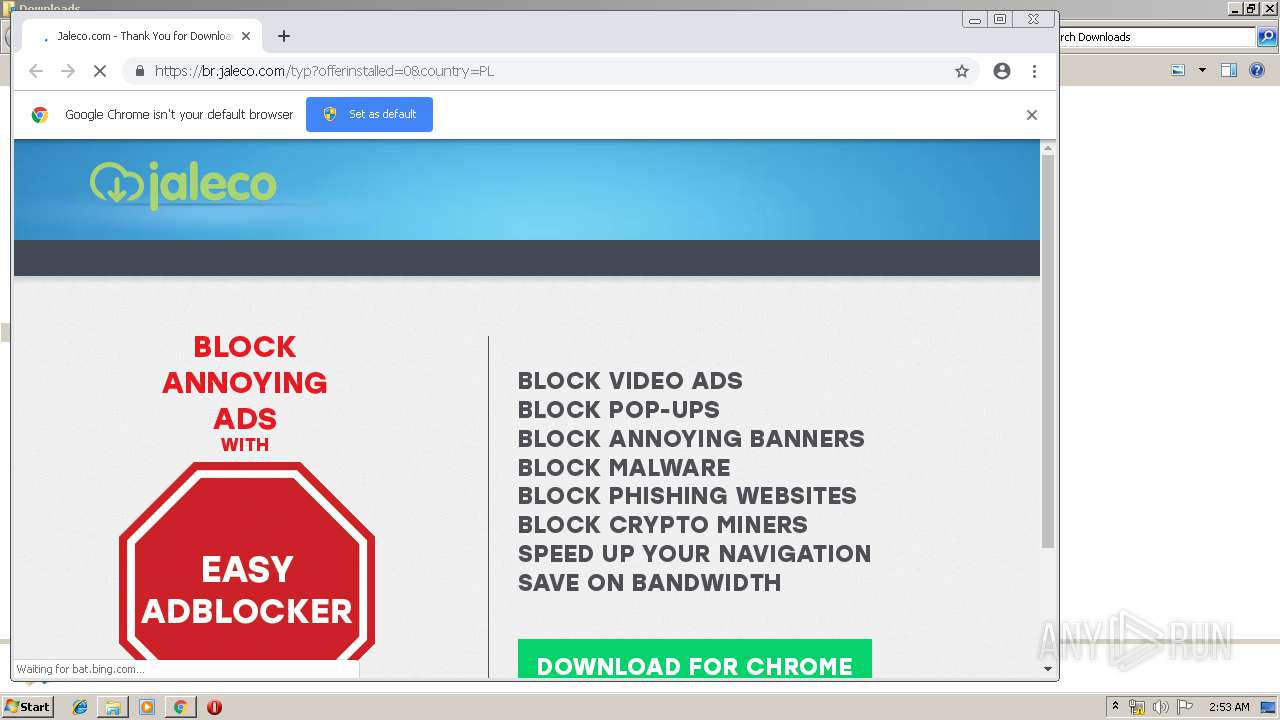Open the Chrome profile avatar
Viewport: 1280px width, 720px height.
click(1002, 71)
